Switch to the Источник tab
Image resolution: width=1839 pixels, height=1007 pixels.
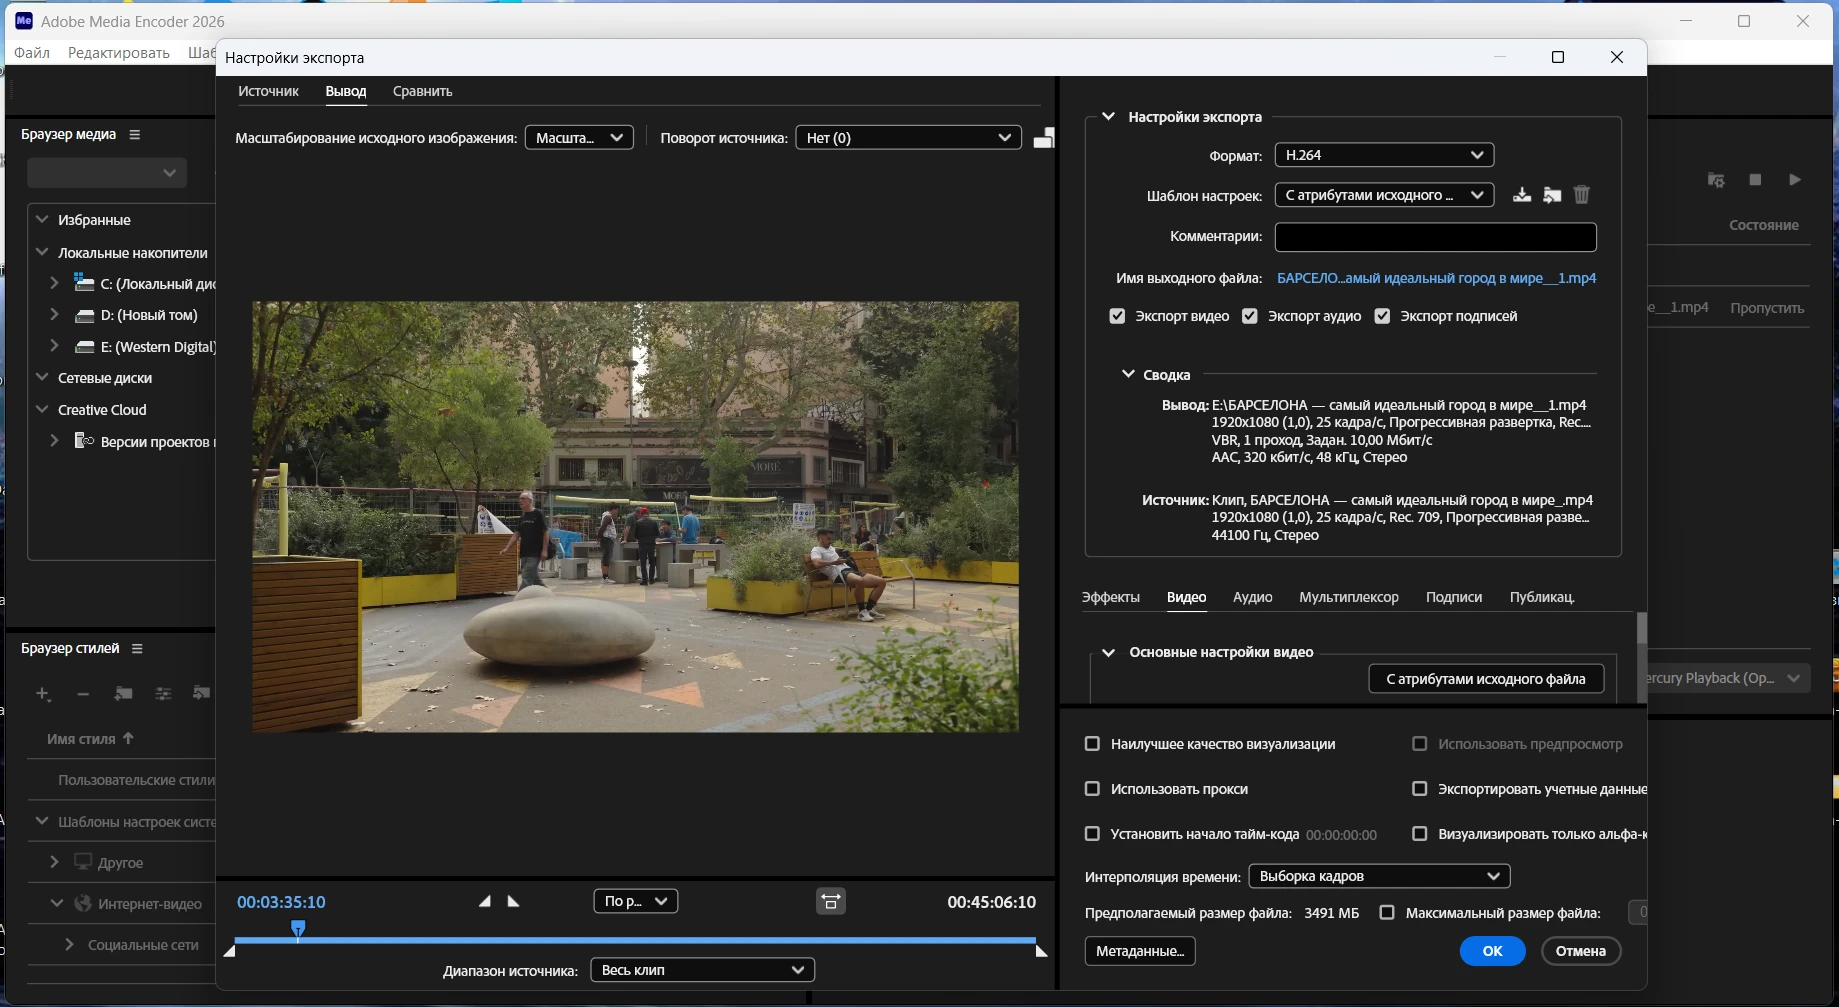tap(268, 91)
